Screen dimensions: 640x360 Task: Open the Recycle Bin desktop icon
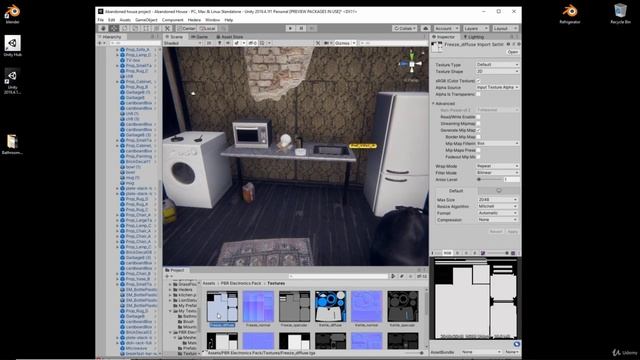[x=620, y=13]
